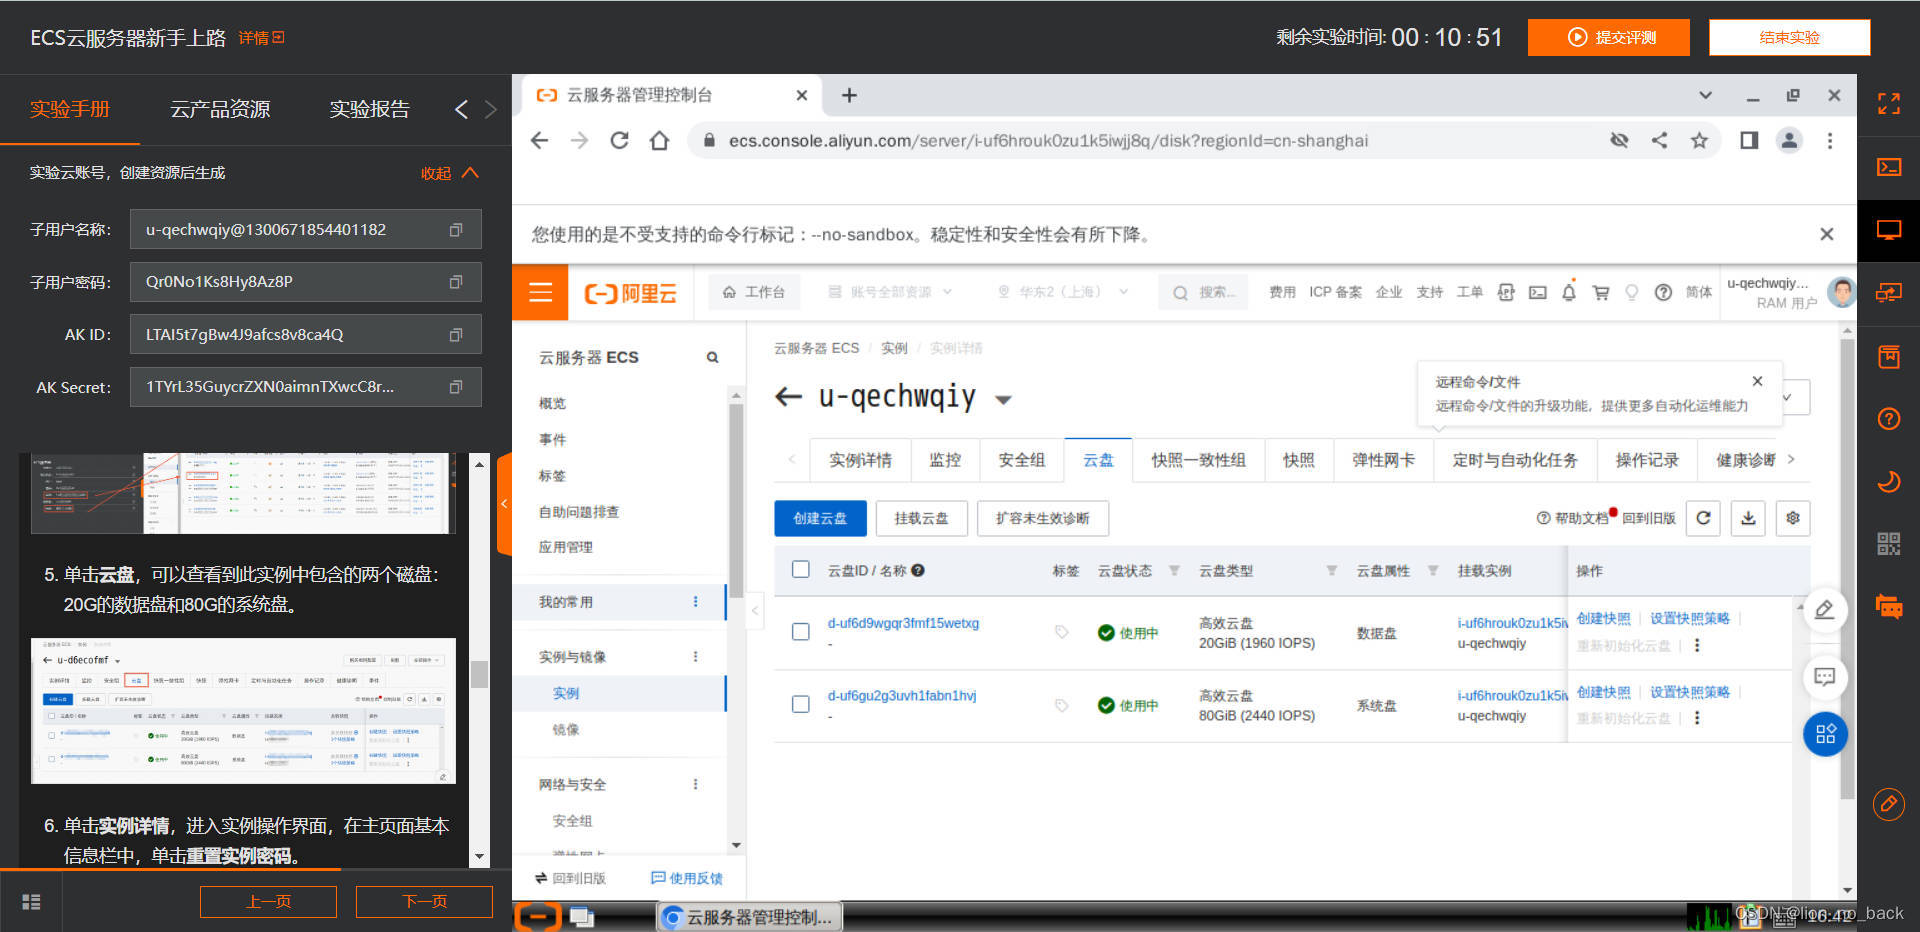Open disk list column settings gear
The image size is (1920, 932).
(x=1793, y=518)
